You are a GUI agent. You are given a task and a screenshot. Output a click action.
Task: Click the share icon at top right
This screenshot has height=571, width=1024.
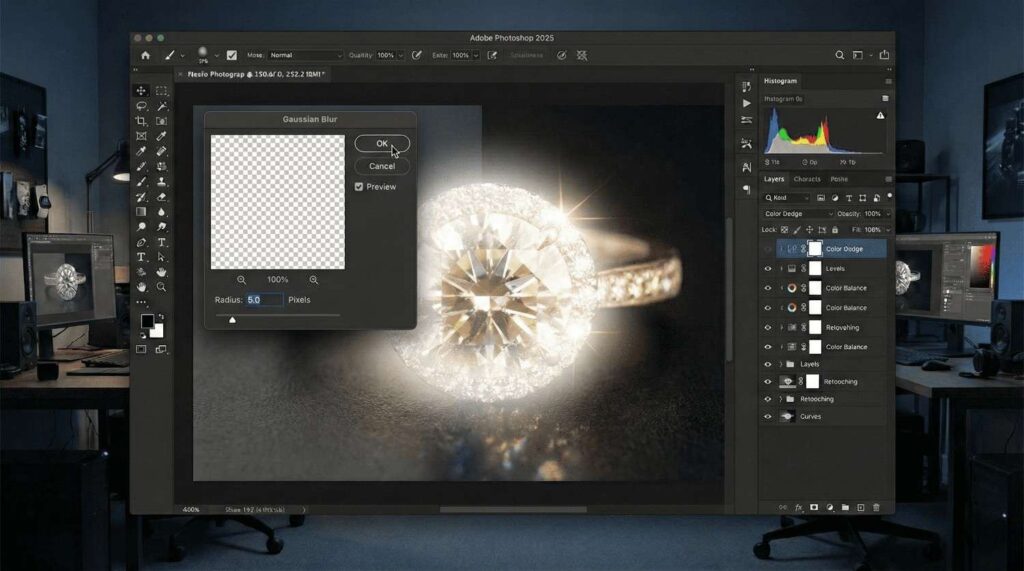pyautogui.click(x=884, y=55)
